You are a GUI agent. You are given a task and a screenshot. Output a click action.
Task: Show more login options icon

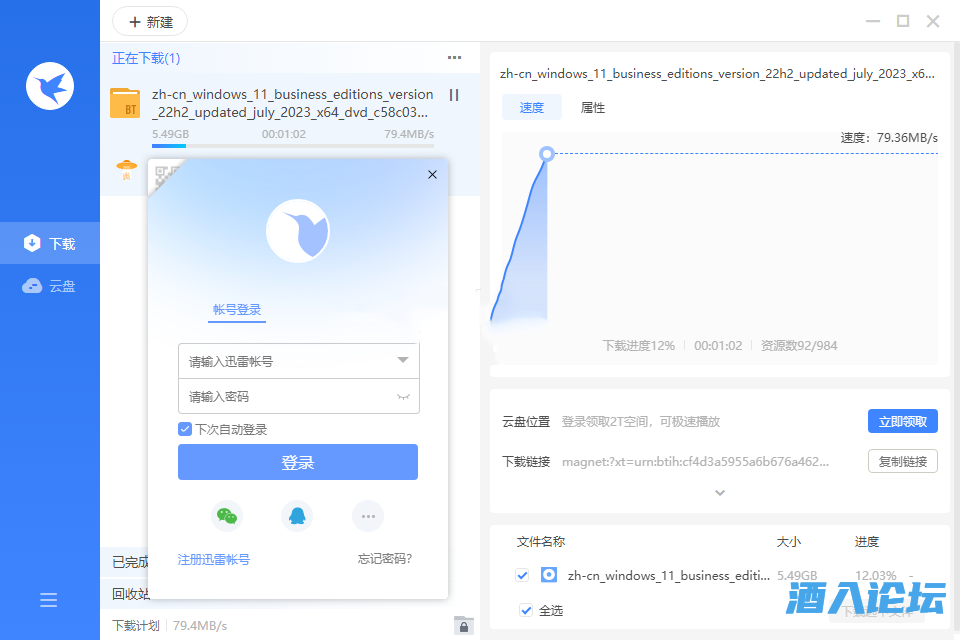pos(368,516)
